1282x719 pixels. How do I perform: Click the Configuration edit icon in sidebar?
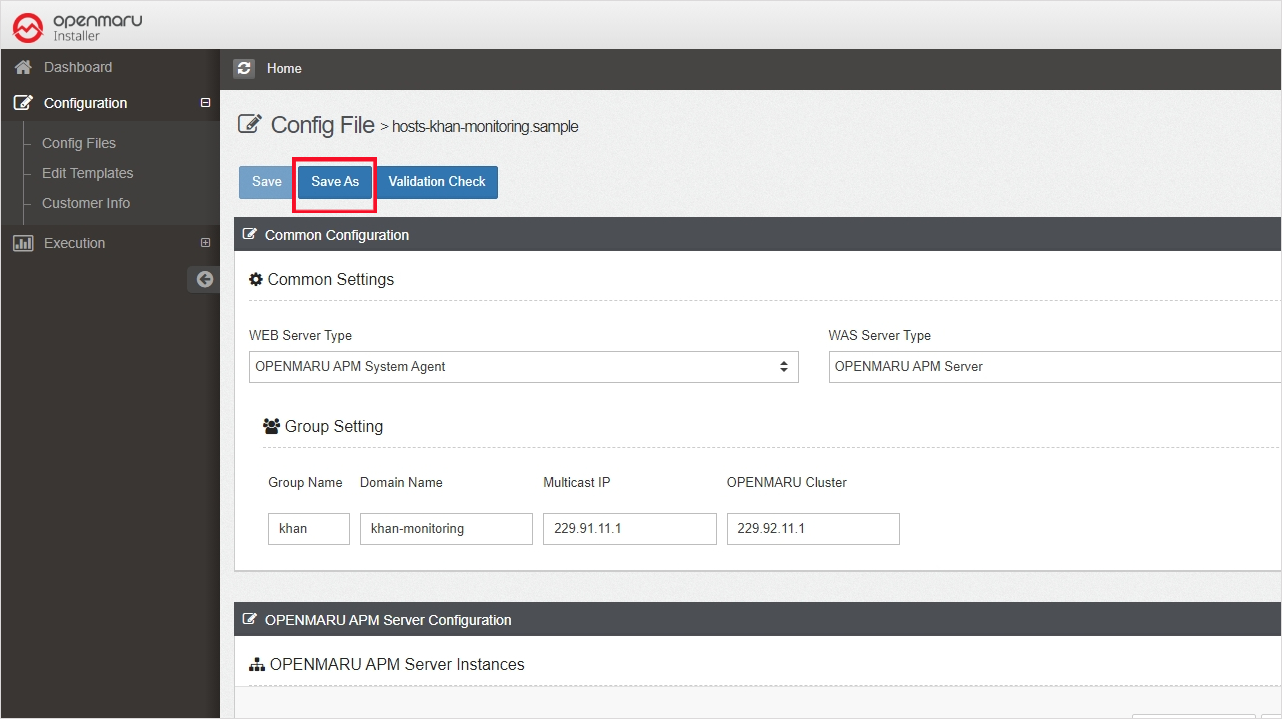click(x=23, y=103)
